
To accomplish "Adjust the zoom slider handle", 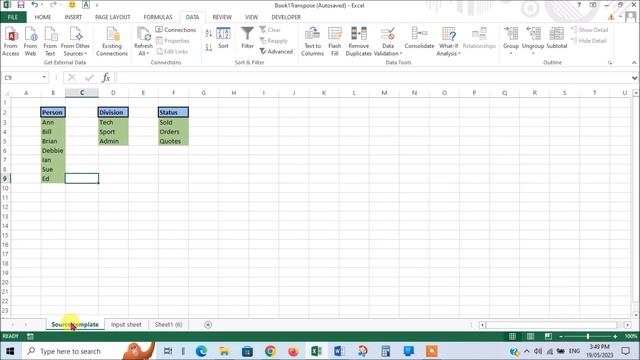I will 588,336.
